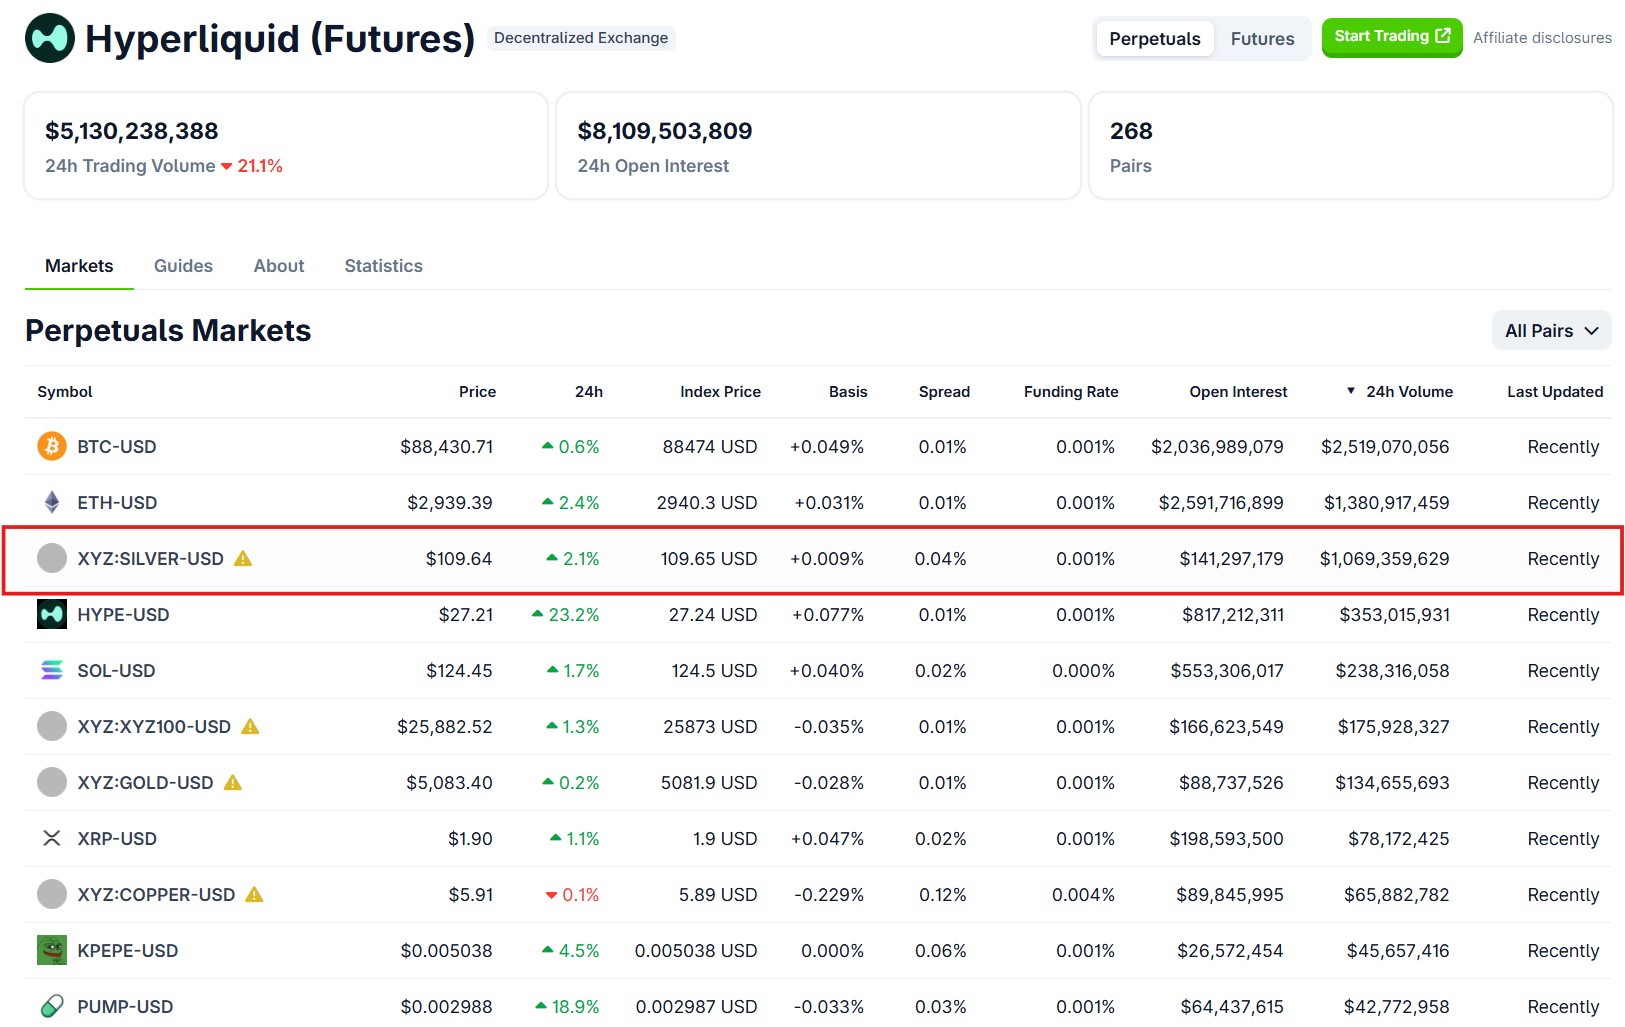Open the Statistics tab
Image resolution: width=1625 pixels, height=1027 pixels.
[x=383, y=266]
